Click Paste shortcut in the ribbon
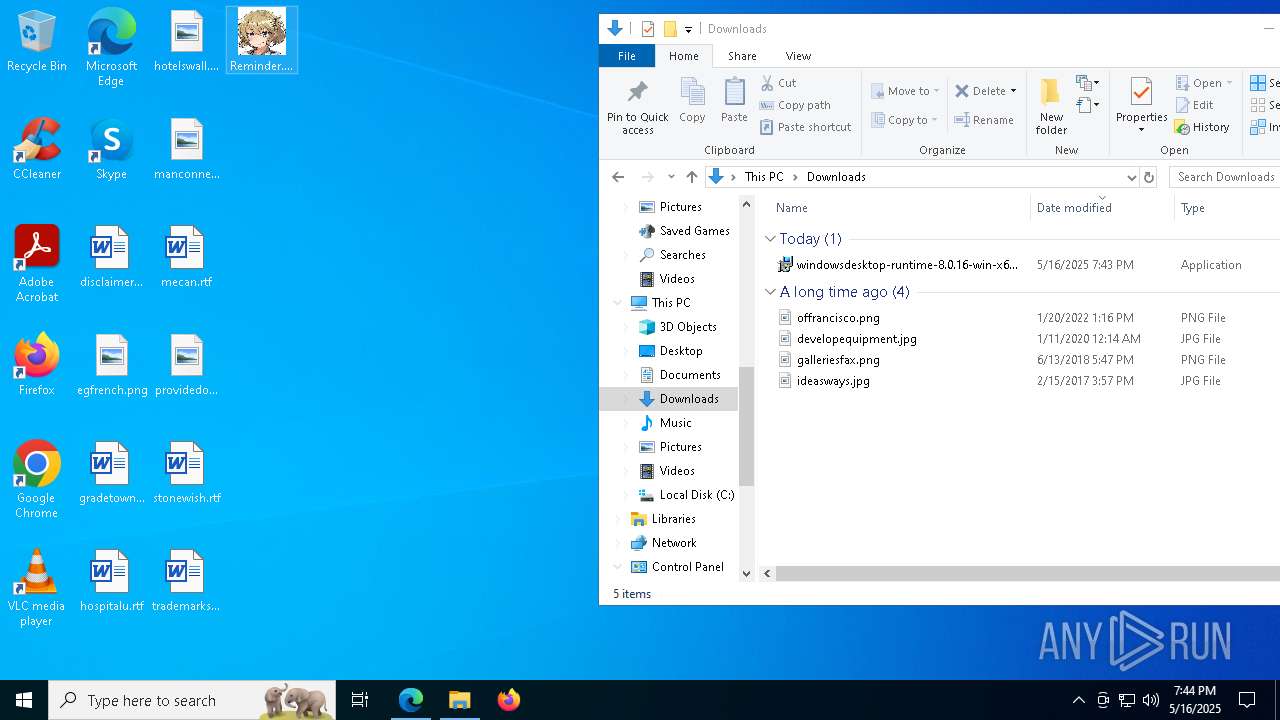1280x720 pixels. pos(805,127)
